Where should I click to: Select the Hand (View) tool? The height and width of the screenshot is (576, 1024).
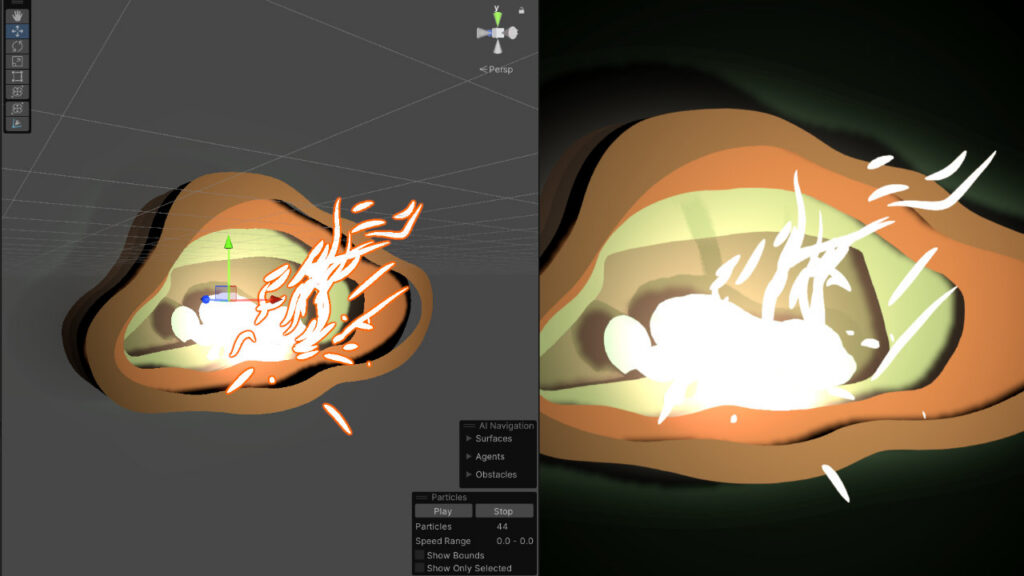pos(17,16)
